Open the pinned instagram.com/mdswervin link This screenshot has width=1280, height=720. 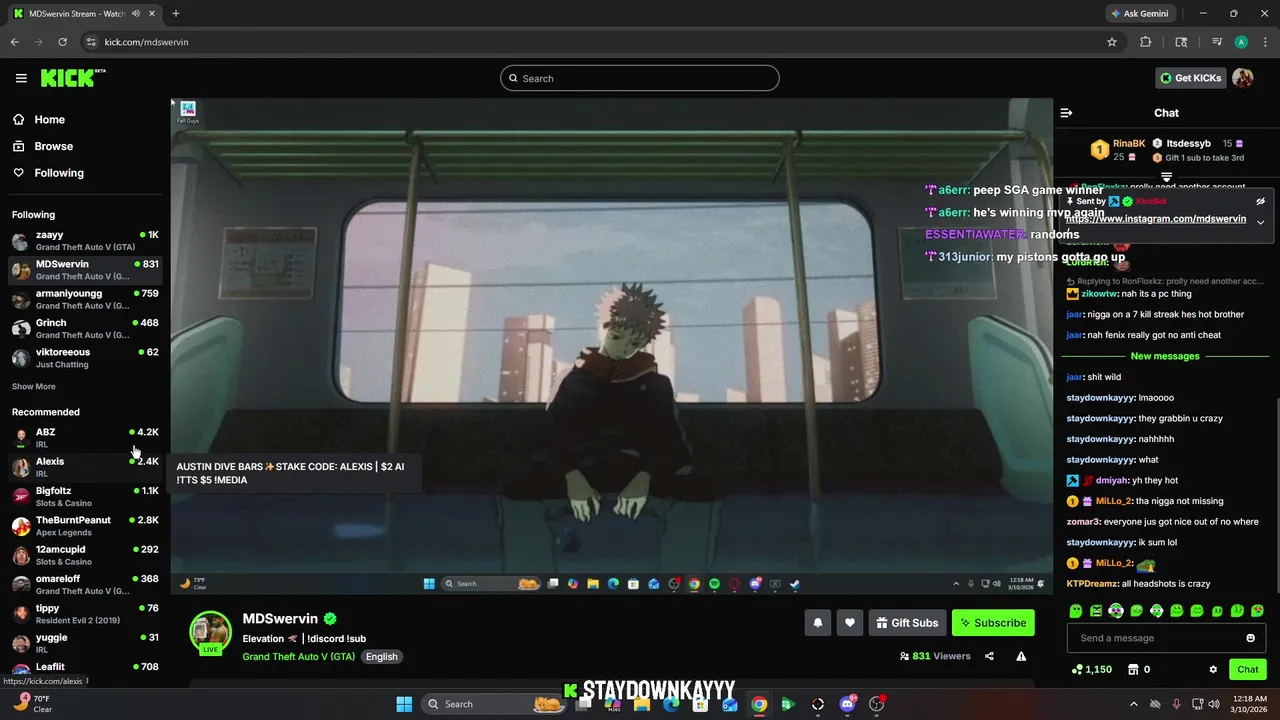coord(1156,218)
